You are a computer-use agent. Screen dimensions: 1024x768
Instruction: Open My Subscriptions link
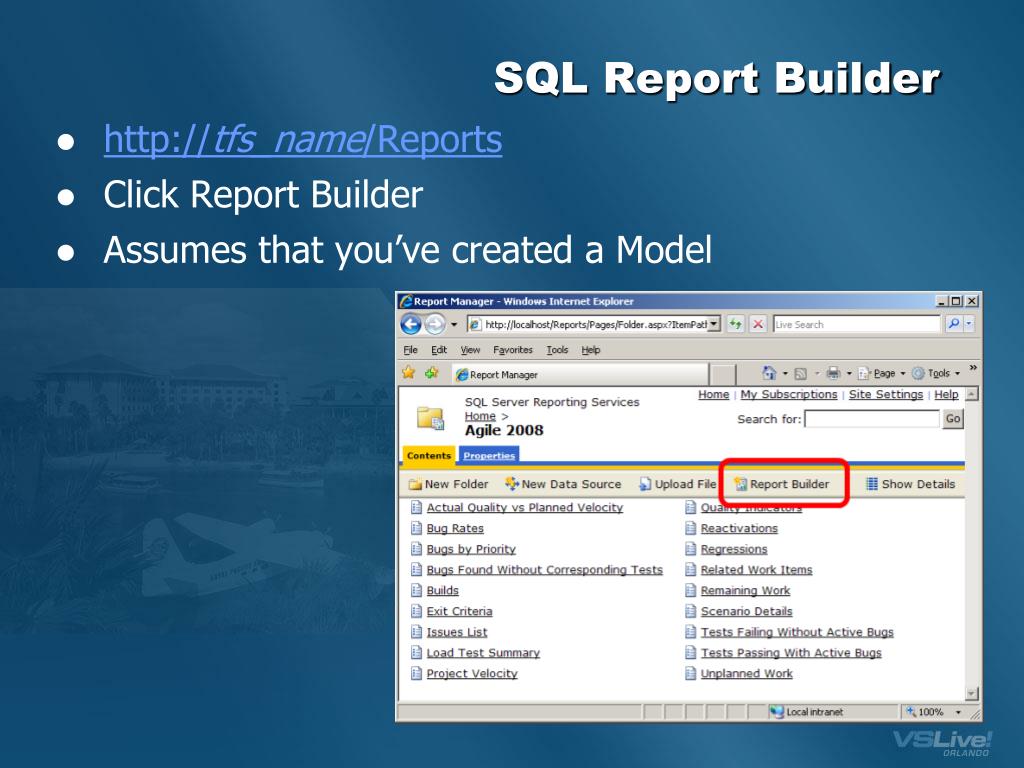[x=789, y=394]
